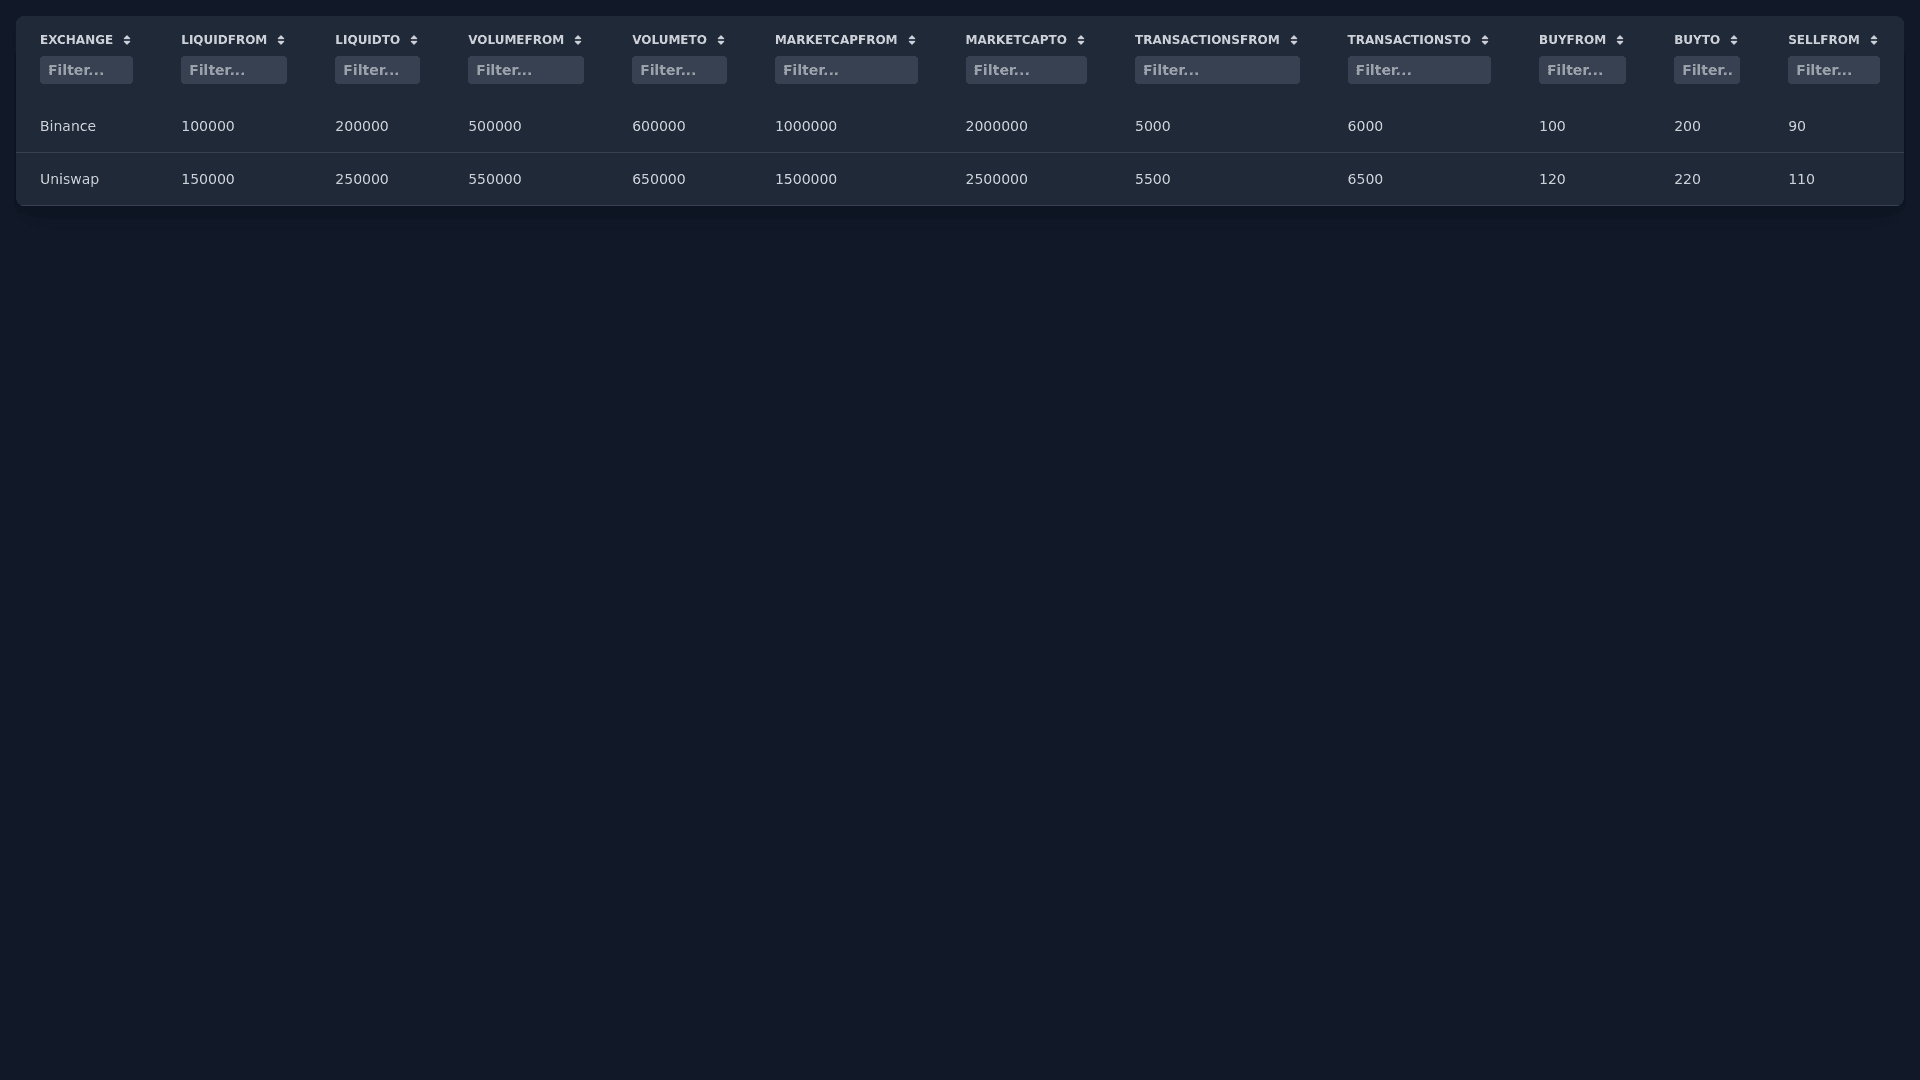The width and height of the screenshot is (1920, 1080).
Task: Click the sort icon beside EXCHANGE header
Action: tap(127, 40)
